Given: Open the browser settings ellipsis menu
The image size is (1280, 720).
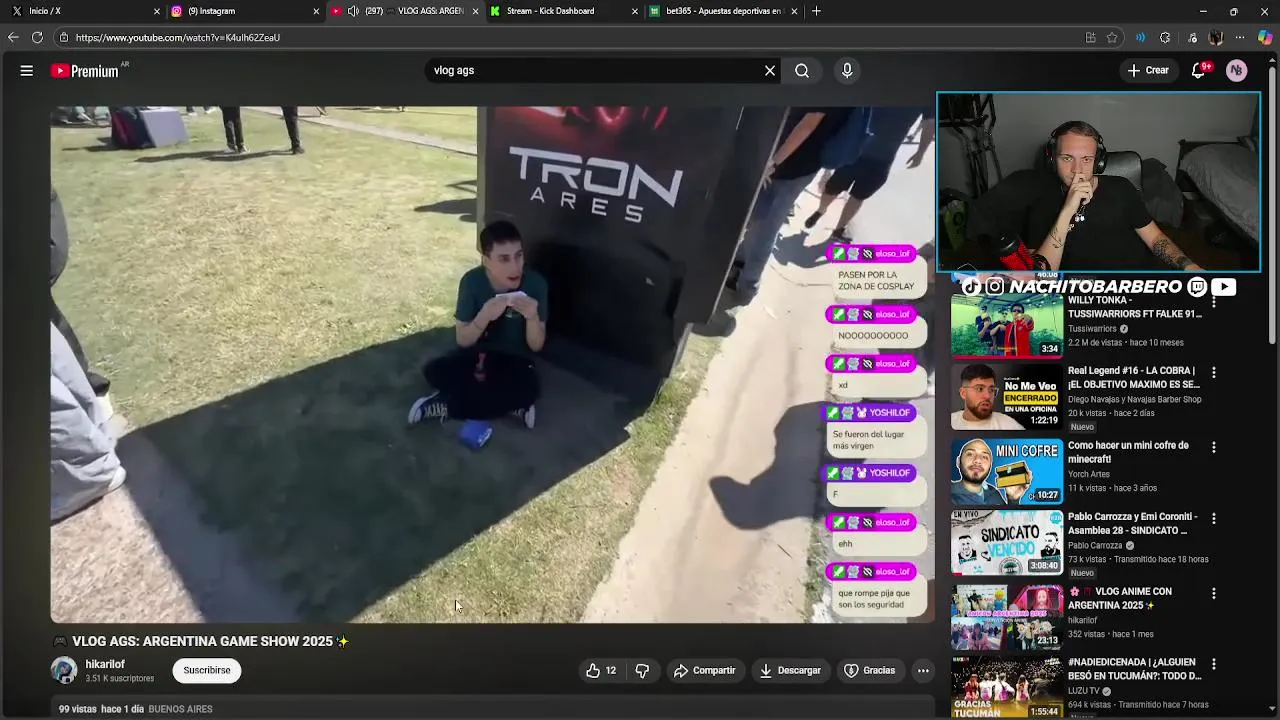Looking at the screenshot, I should (1241, 38).
